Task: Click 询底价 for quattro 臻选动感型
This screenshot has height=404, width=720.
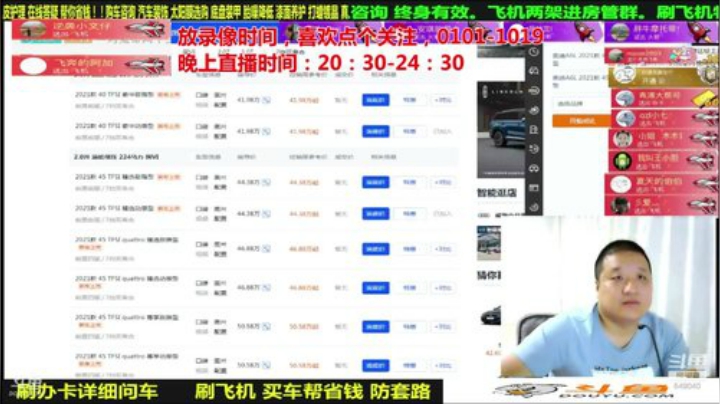Action: [x=376, y=288]
